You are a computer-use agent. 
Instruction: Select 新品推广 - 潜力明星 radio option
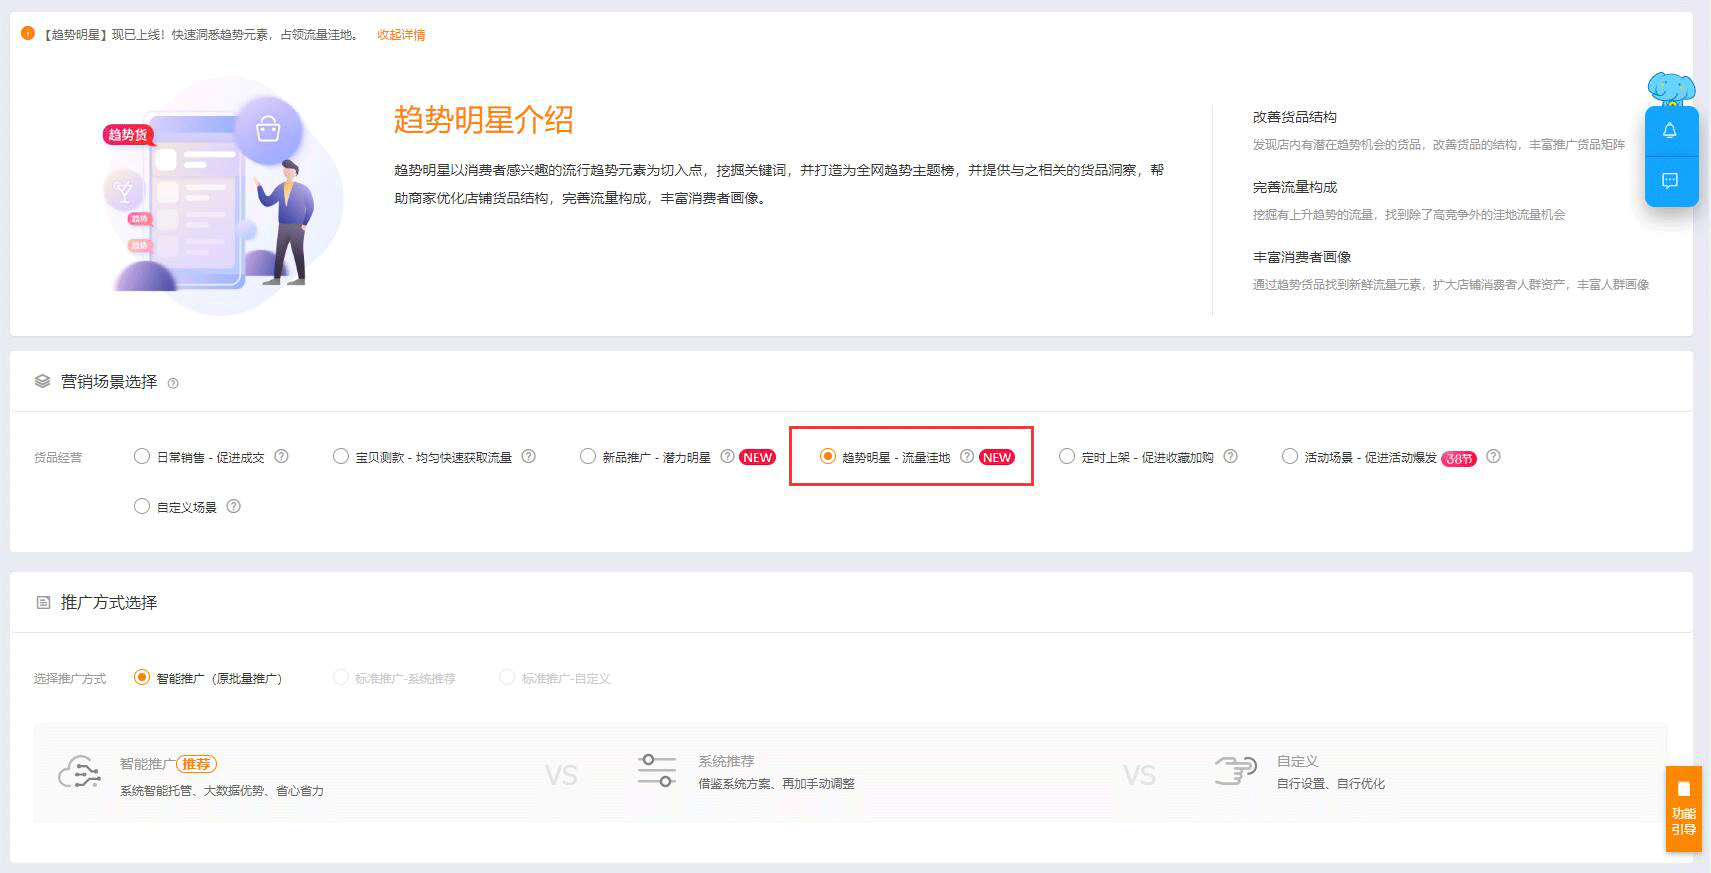tap(588, 456)
